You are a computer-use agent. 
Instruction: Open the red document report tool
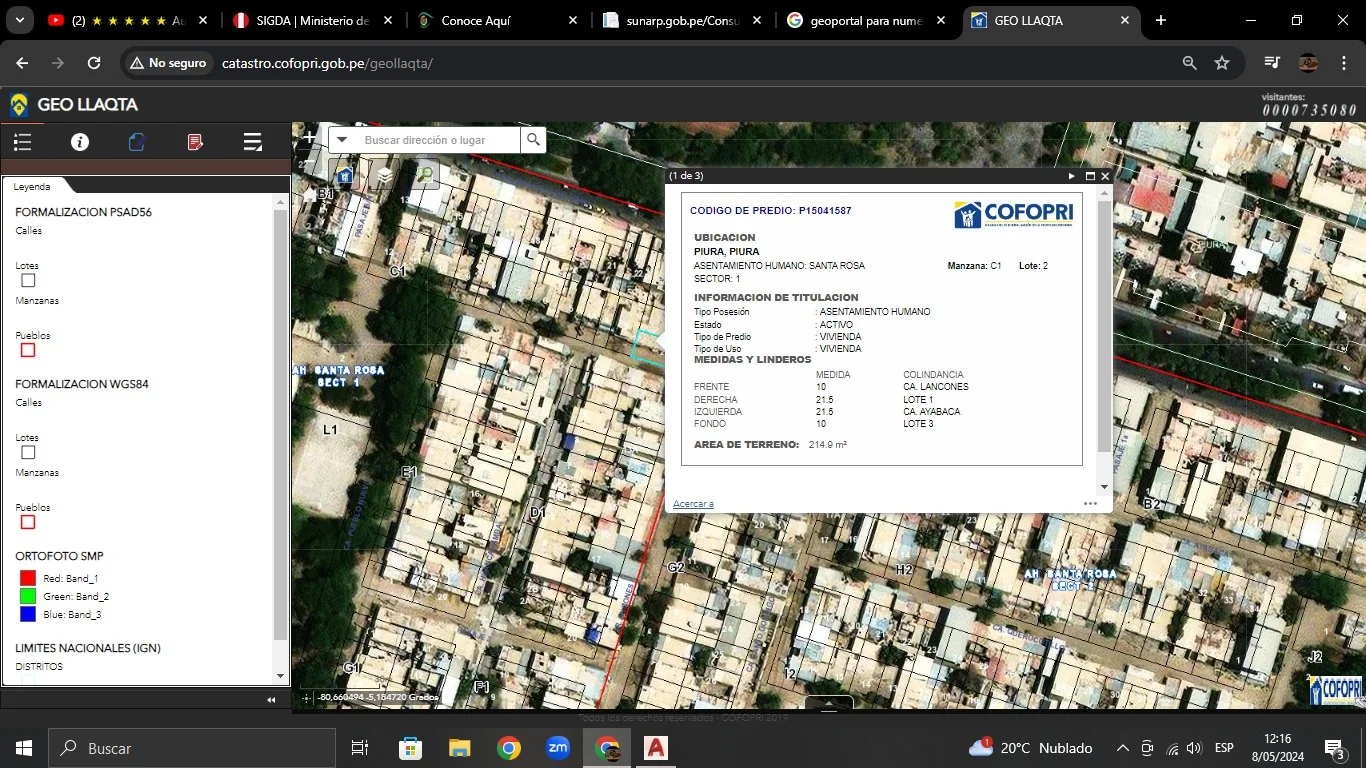tap(195, 142)
